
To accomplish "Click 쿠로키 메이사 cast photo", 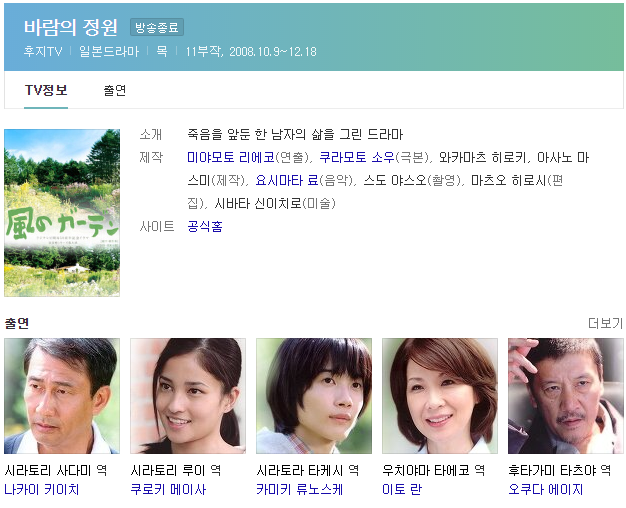I will click(x=188, y=396).
